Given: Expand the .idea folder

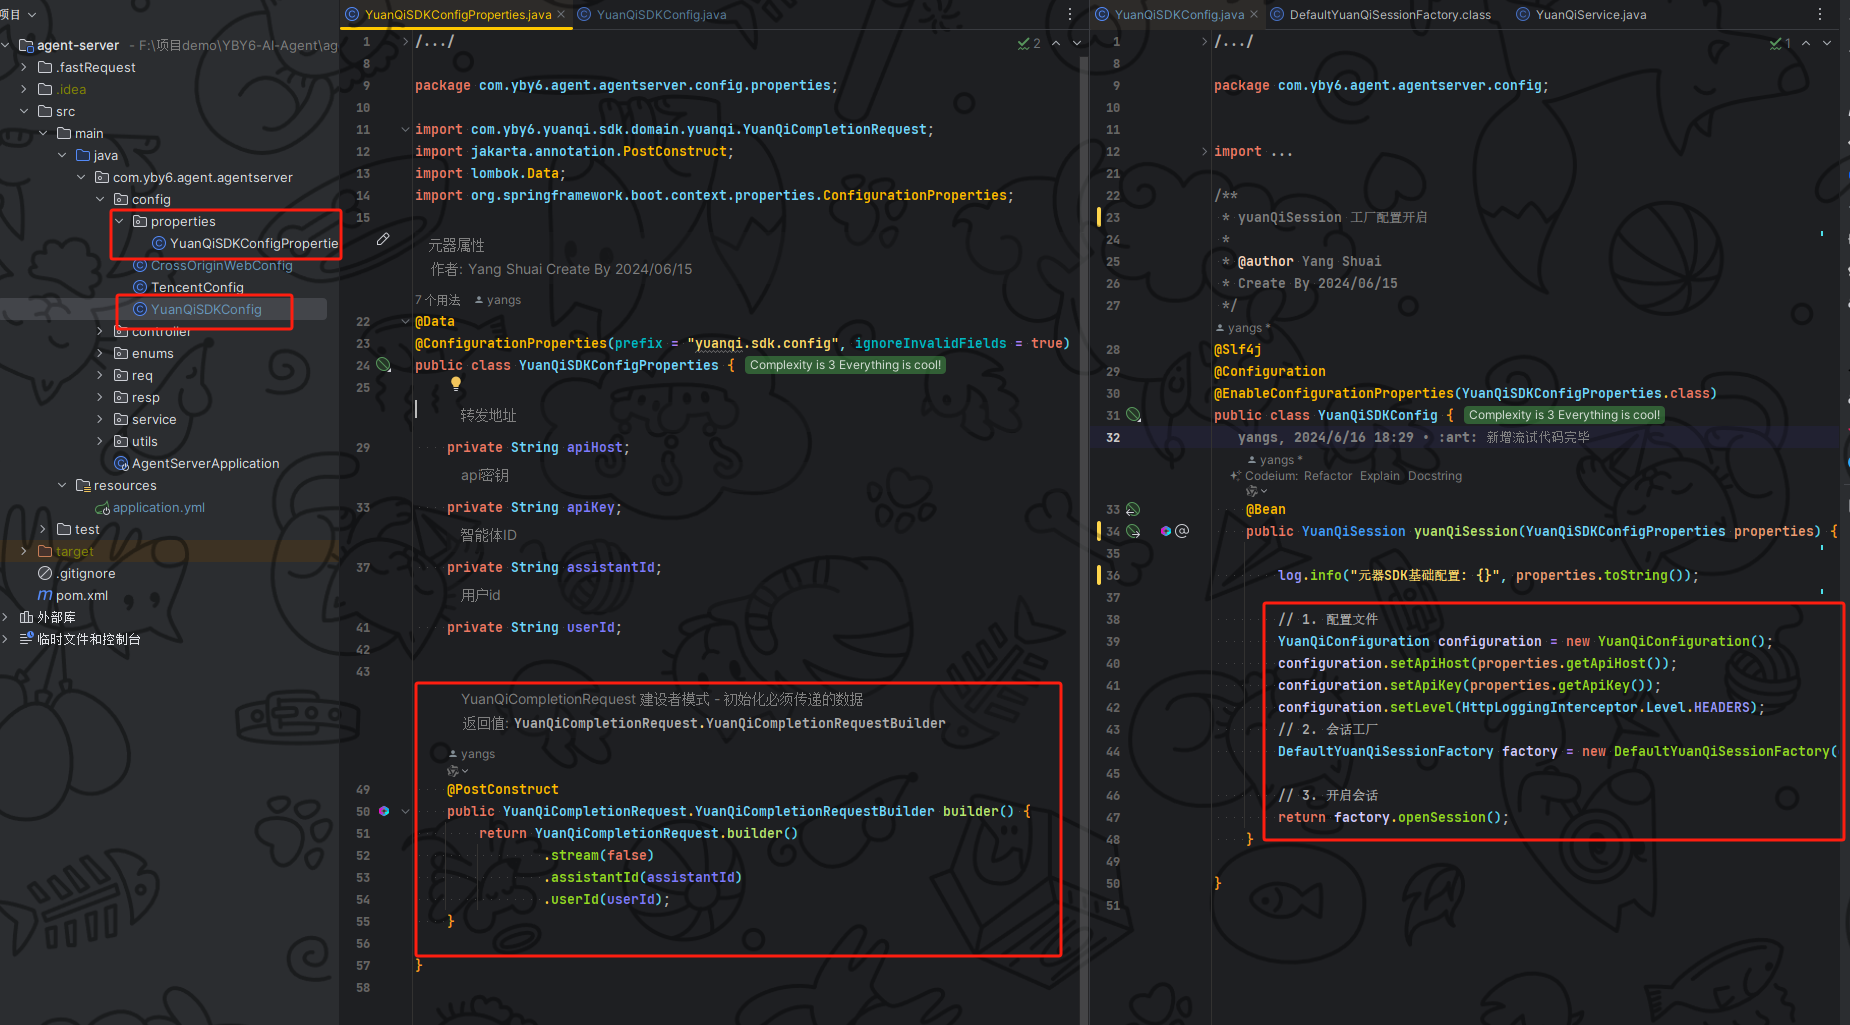Looking at the screenshot, I should [24, 89].
